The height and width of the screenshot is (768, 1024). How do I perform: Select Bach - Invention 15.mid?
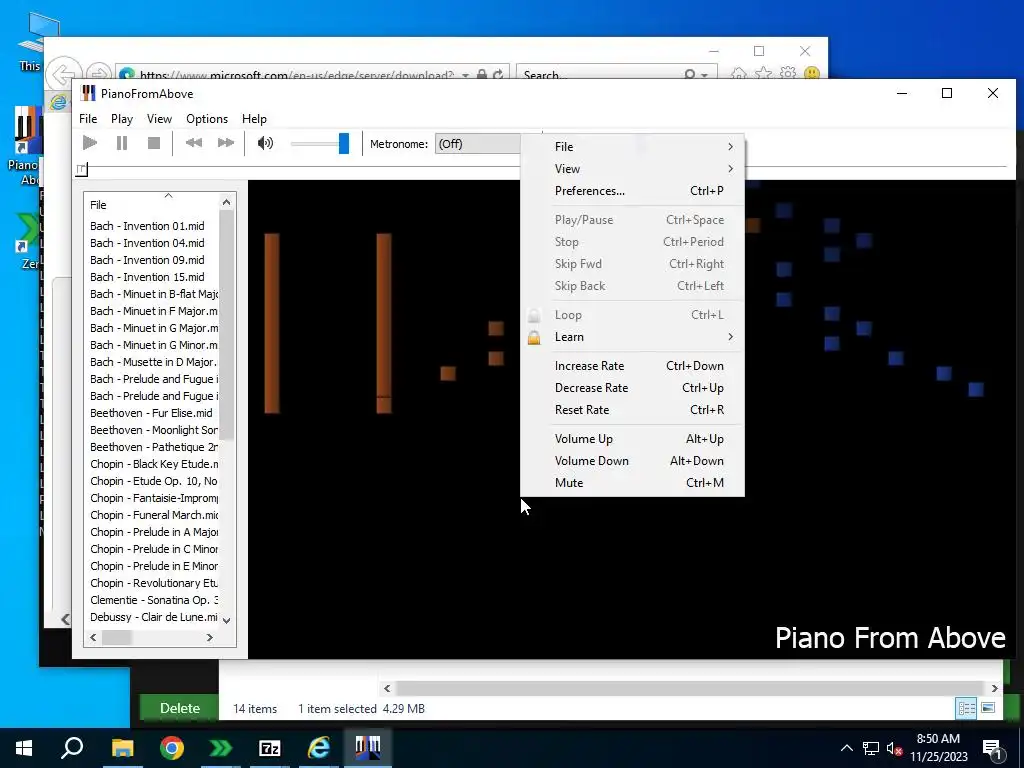point(147,277)
